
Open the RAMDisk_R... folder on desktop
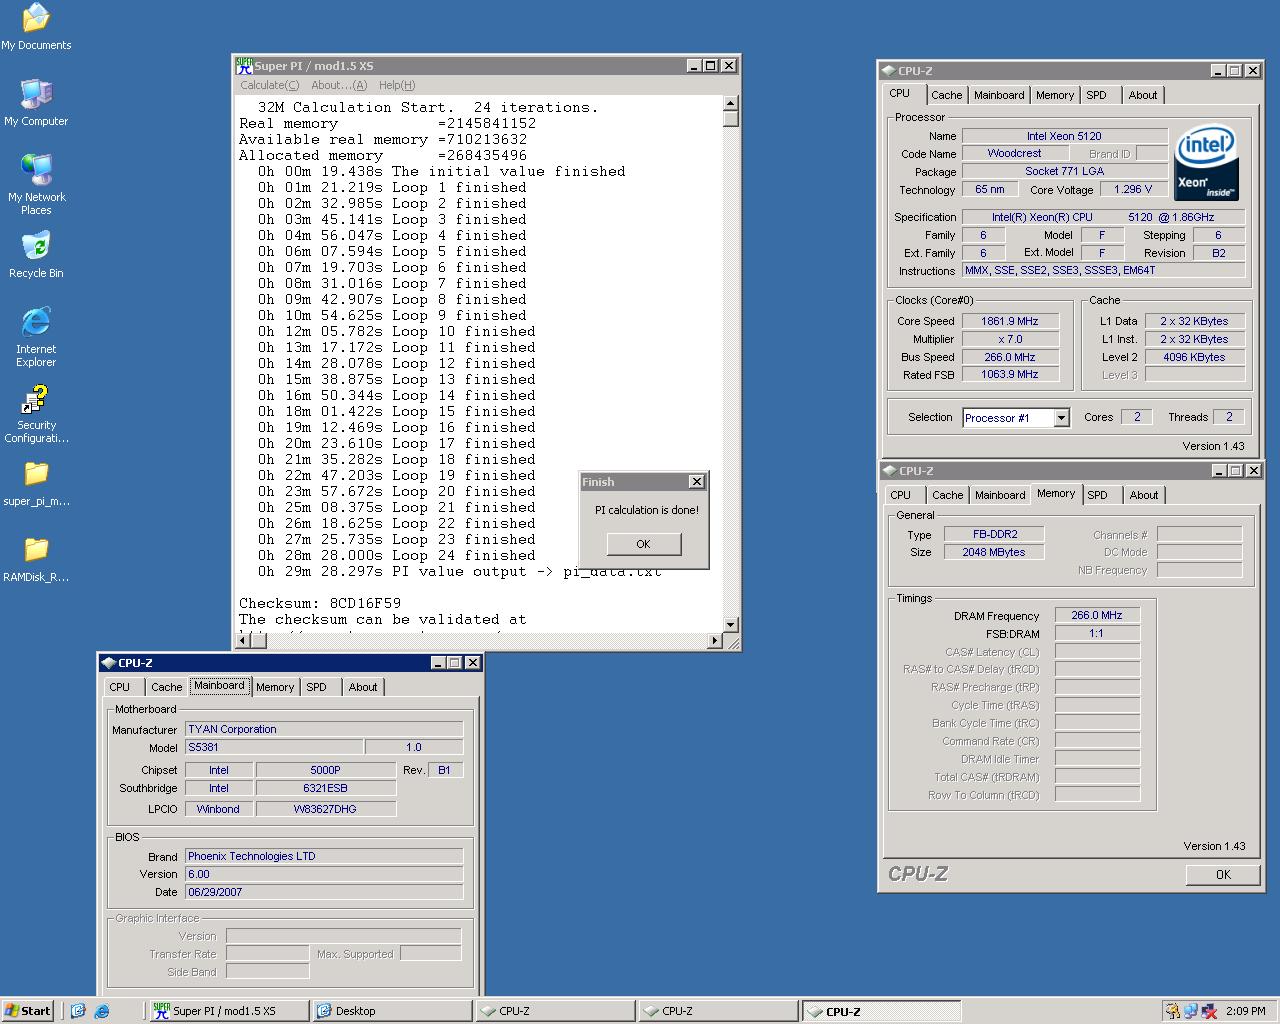(36, 560)
